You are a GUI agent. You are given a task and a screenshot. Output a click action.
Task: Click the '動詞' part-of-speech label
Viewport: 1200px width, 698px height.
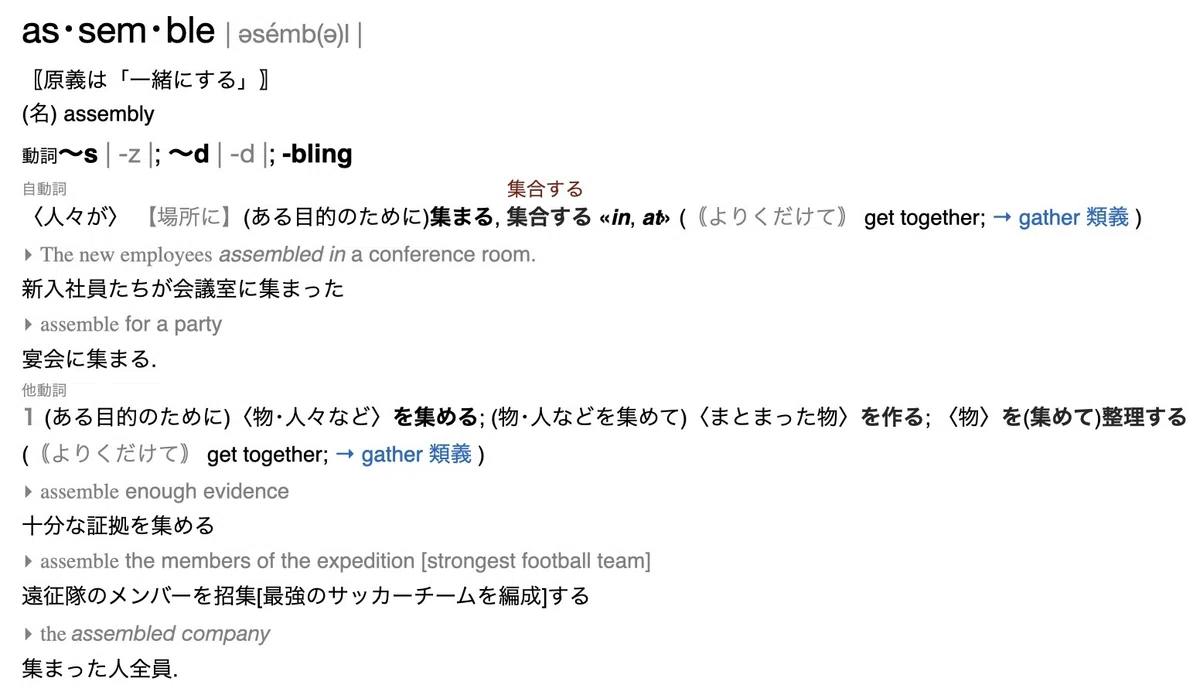point(40,157)
